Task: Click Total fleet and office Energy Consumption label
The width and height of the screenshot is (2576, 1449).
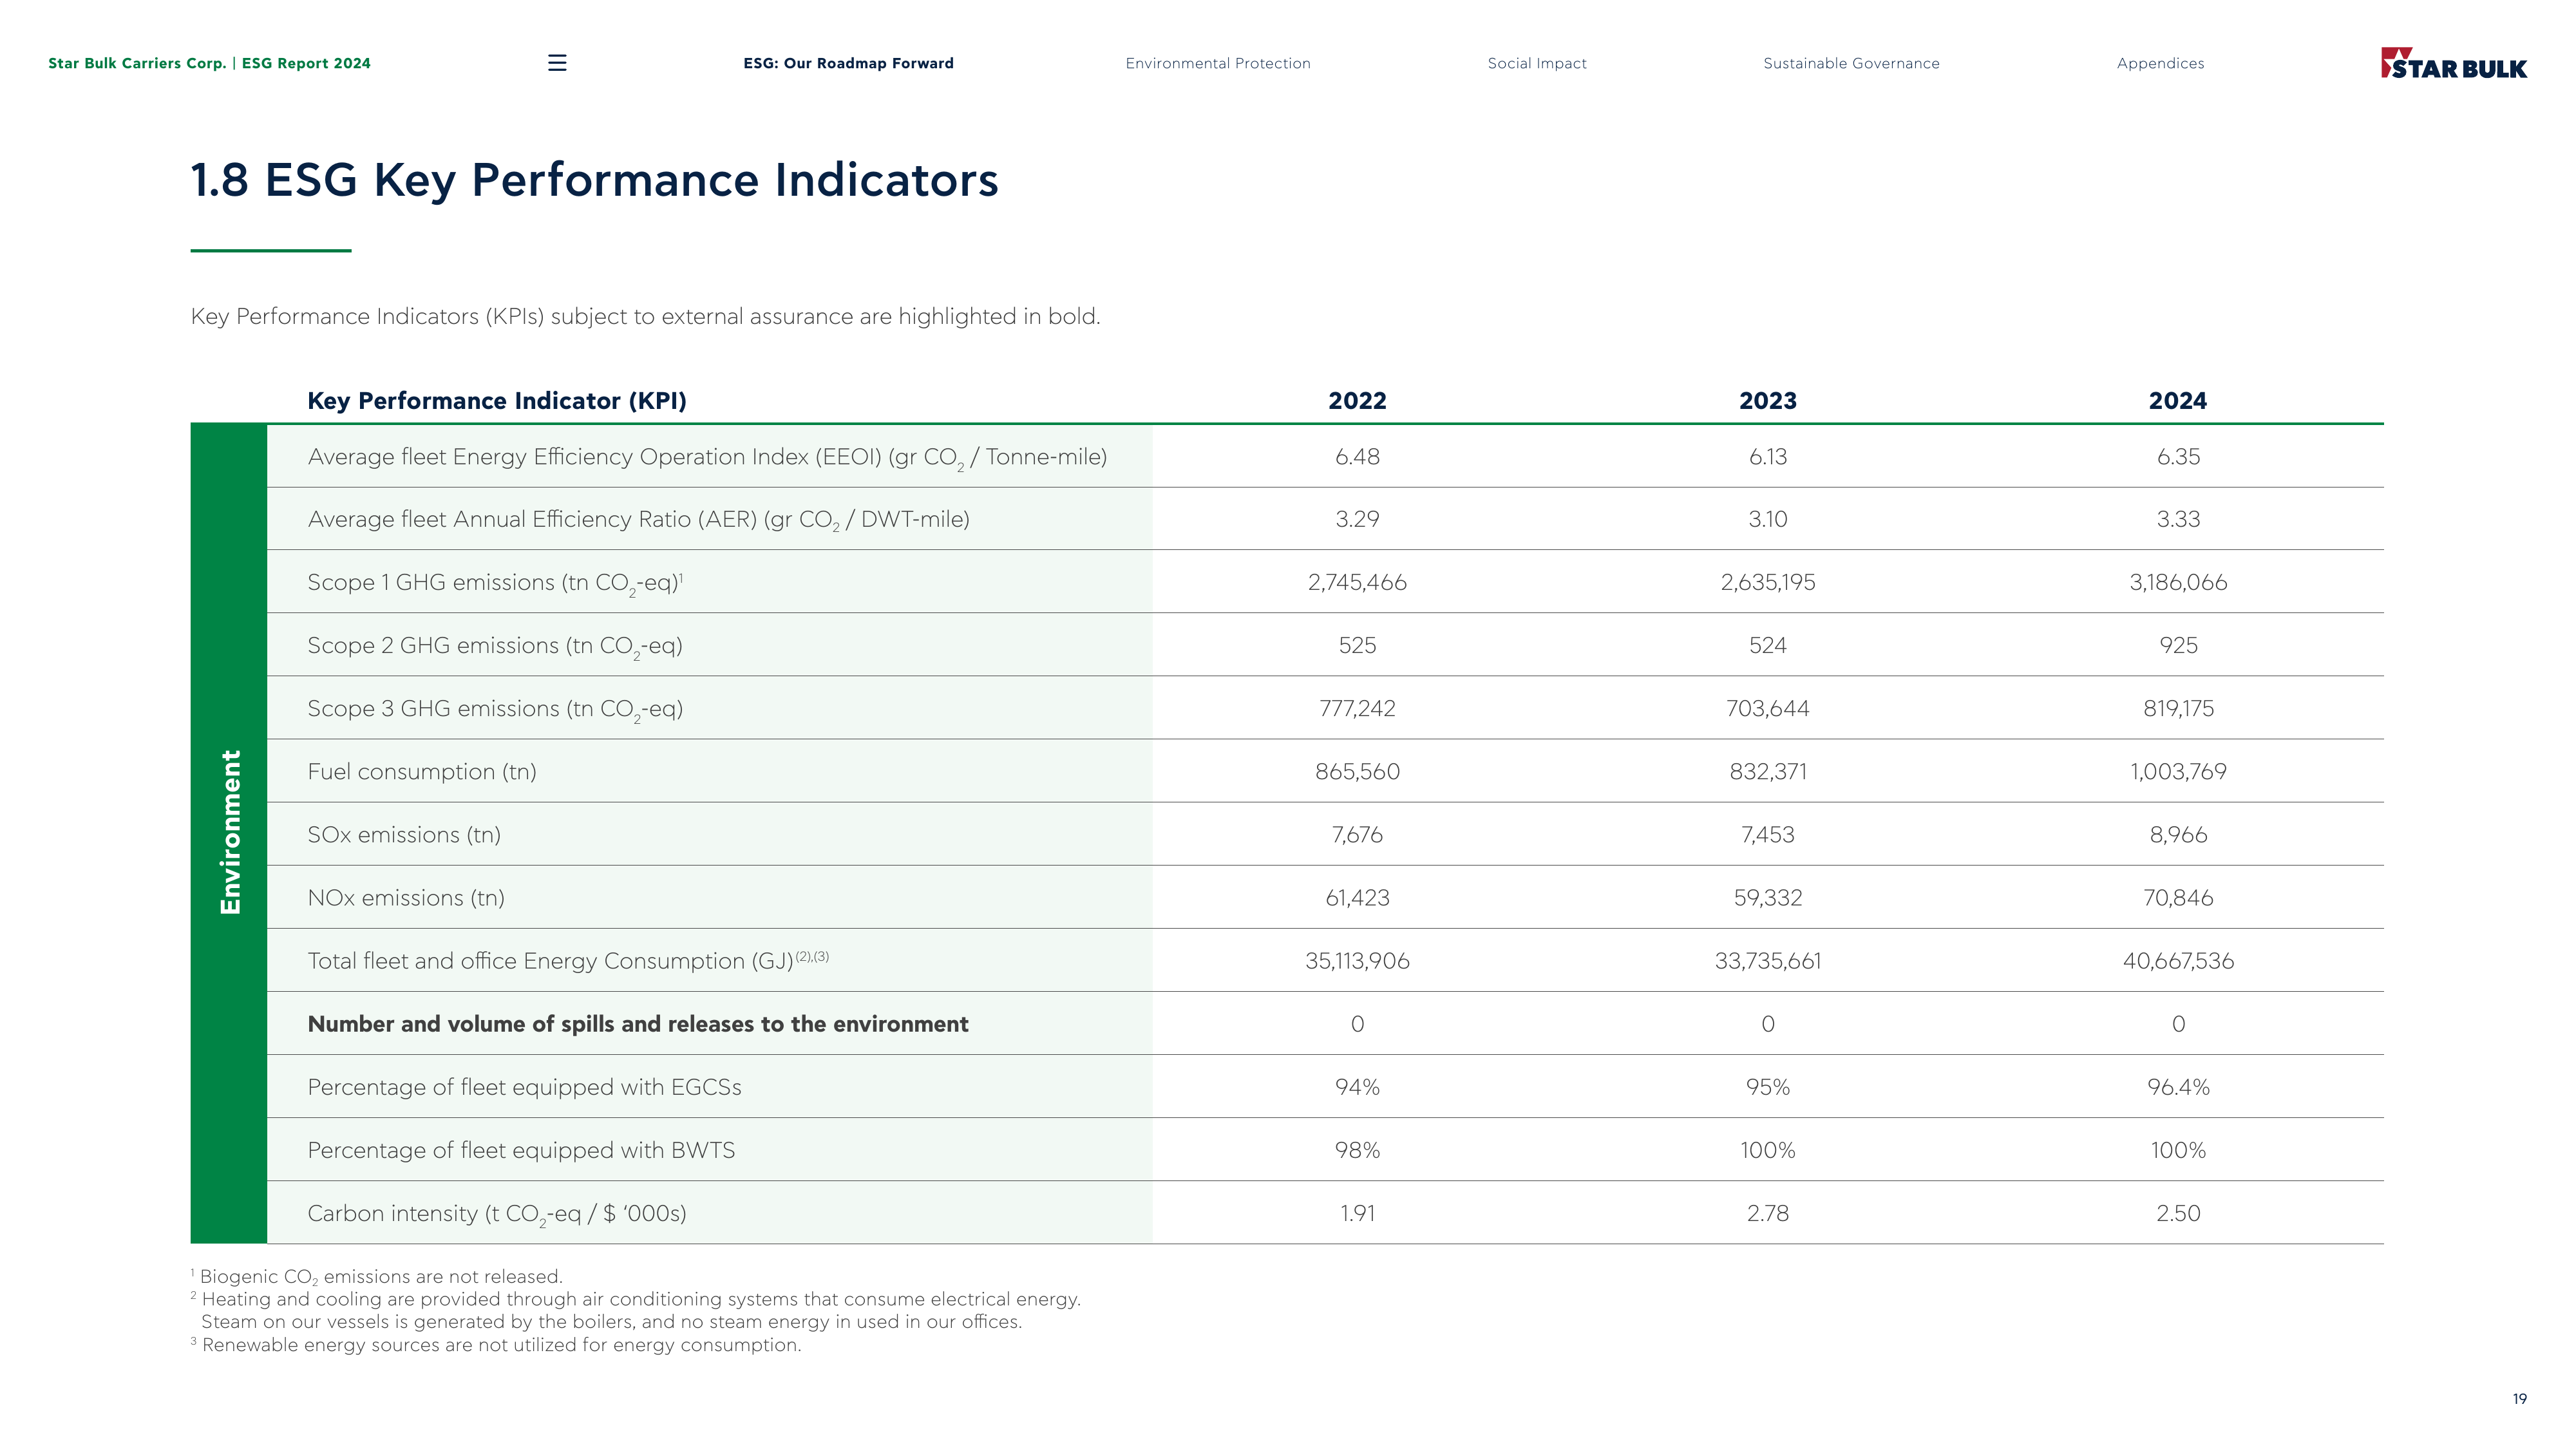Action: pyautogui.click(x=568, y=961)
